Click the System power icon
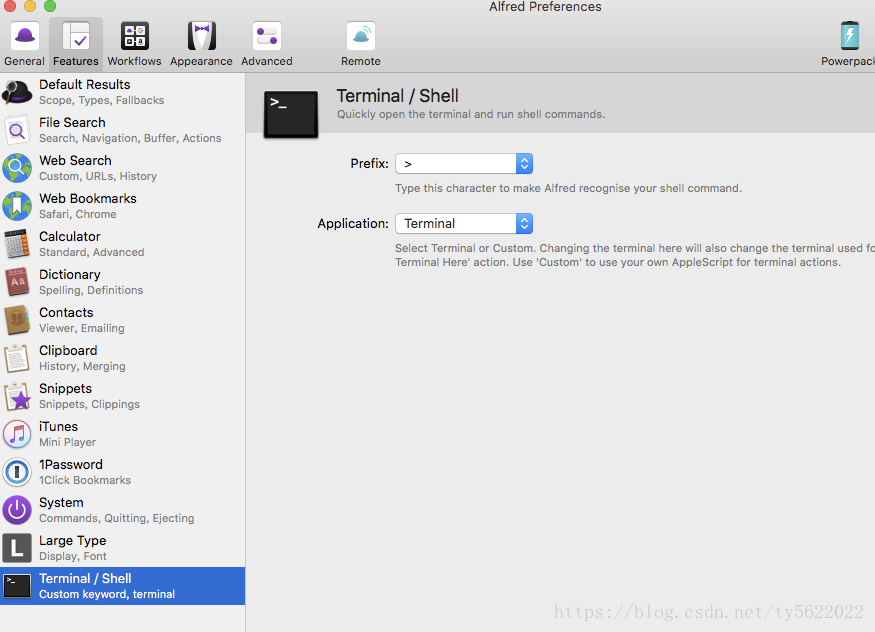 (x=17, y=510)
